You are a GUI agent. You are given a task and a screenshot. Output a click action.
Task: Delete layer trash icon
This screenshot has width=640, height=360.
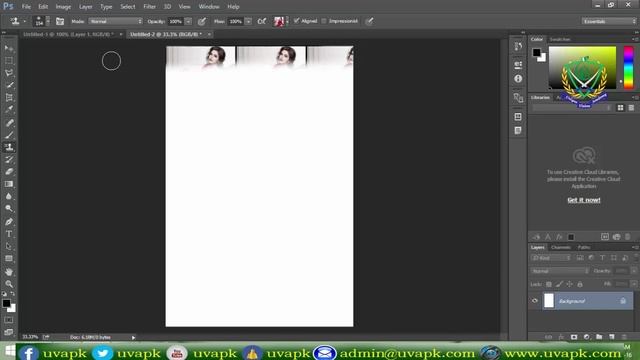tap(624, 337)
